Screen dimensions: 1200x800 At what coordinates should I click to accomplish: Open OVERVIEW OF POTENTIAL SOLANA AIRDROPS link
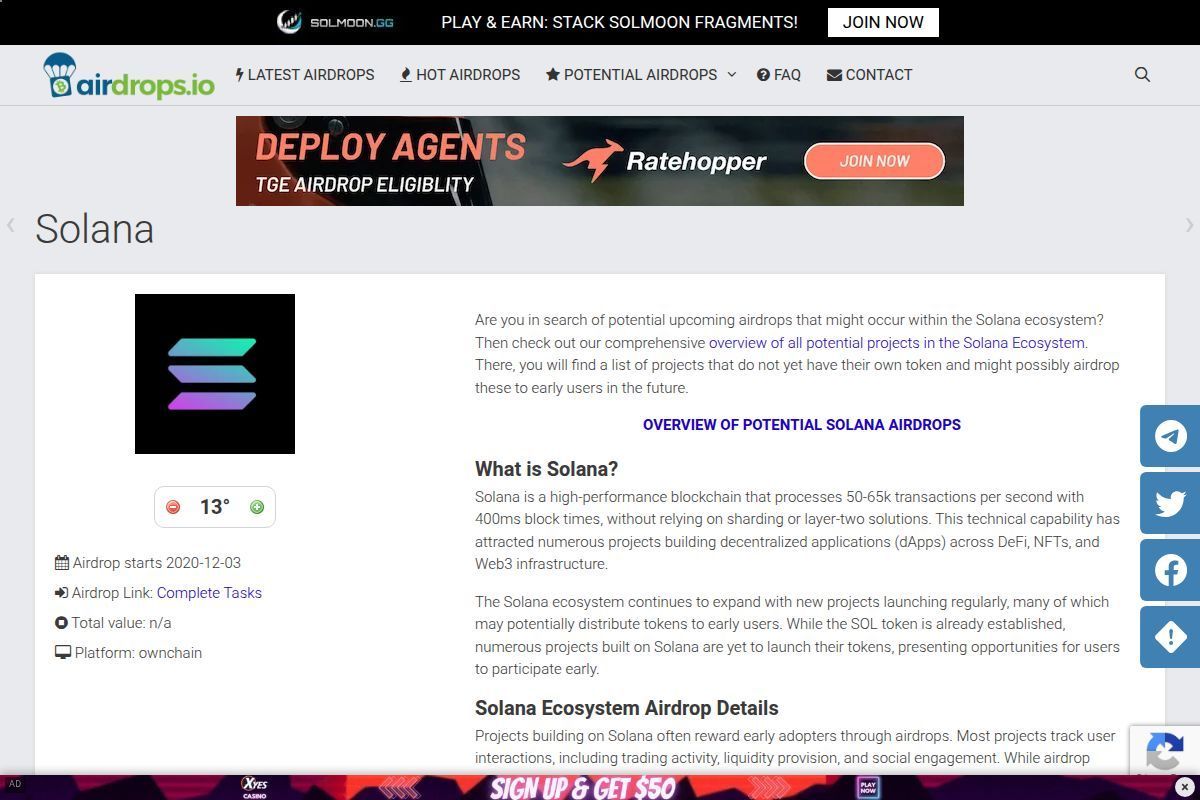click(801, 424)
